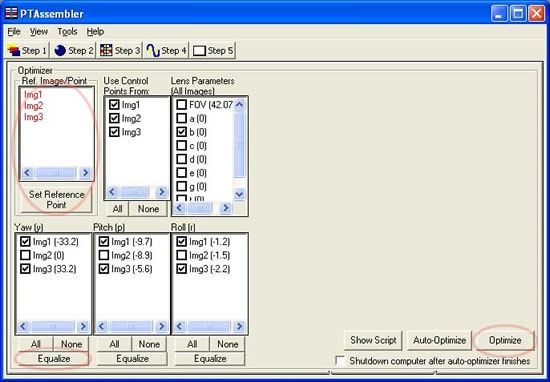Viewport: 550px width, 382px height.
Task: Close the PTAssembler window
Action: click(x=537, y=14)
